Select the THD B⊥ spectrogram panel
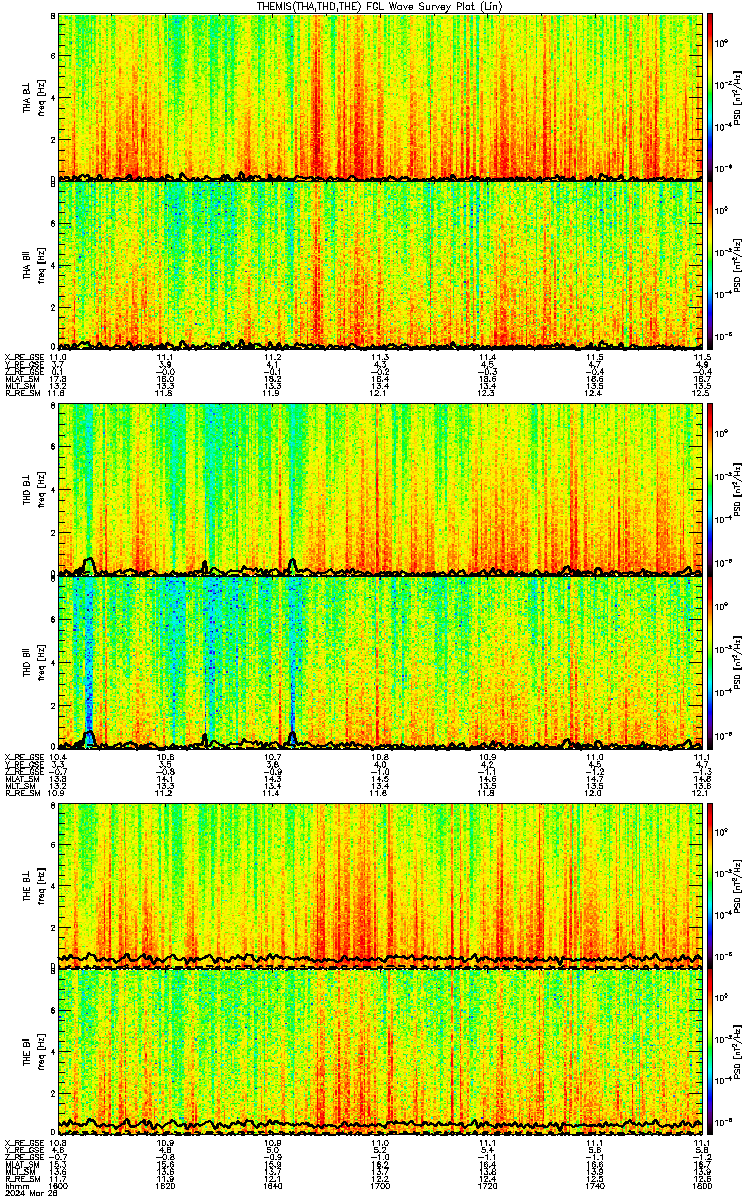The image size is (750, 1200). (381, 489)
